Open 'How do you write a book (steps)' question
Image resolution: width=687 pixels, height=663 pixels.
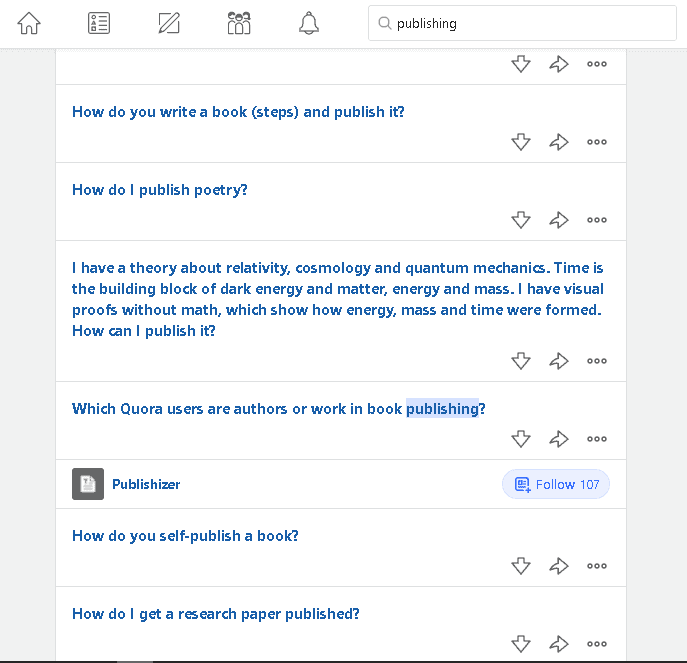[238, 112]
